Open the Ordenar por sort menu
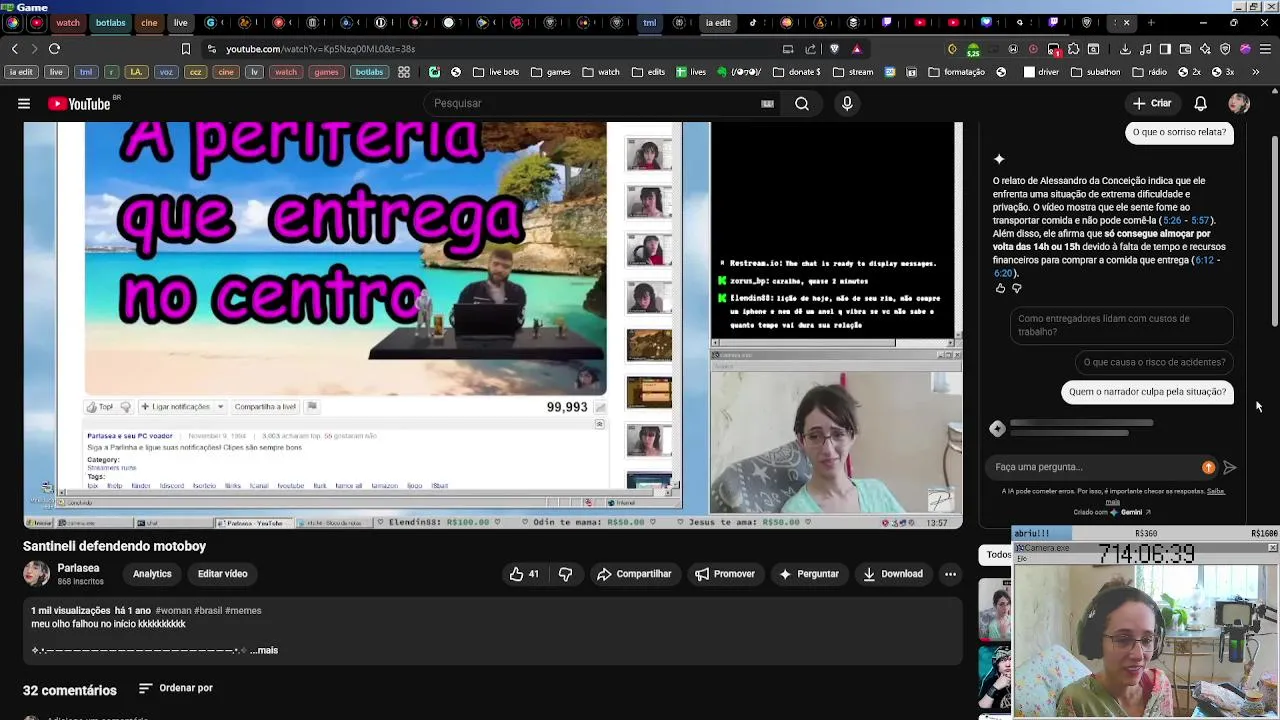The width and height of the screenshot is (1280, 720). [176, 688]
